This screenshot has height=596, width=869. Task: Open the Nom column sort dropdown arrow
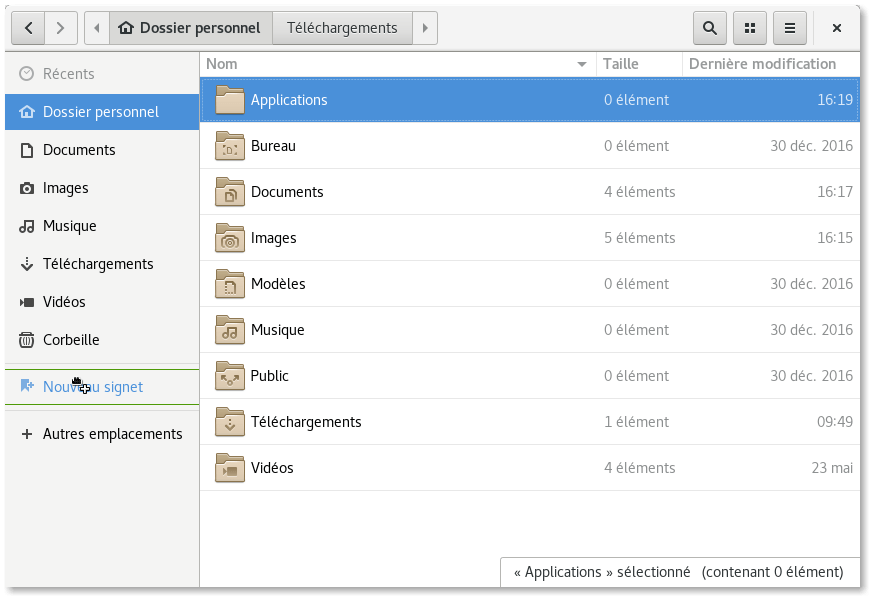click(x=581, y=63)
